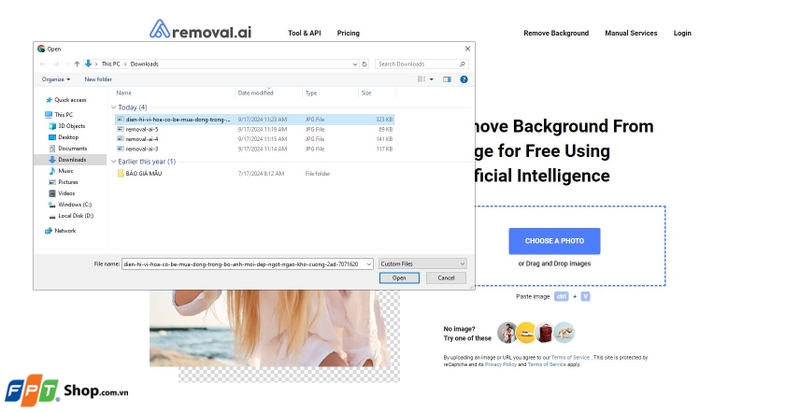
Task: Click the Login link
Action: [682, 33]
